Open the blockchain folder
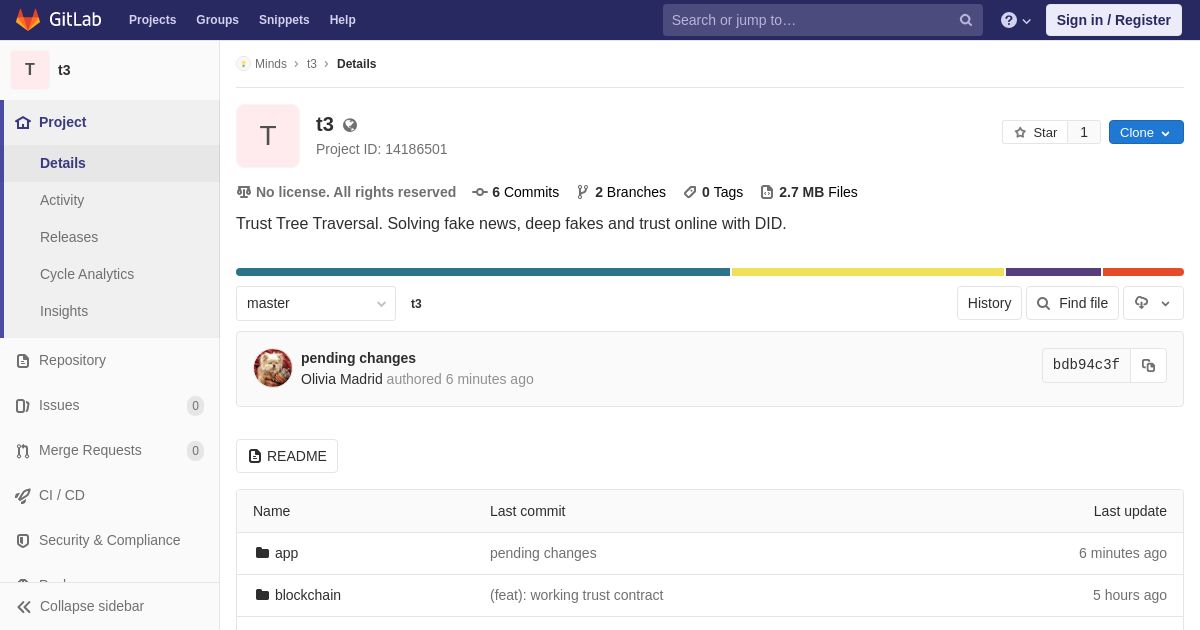This screenshot has width=1200, height=630. click(x=308, y=595)
